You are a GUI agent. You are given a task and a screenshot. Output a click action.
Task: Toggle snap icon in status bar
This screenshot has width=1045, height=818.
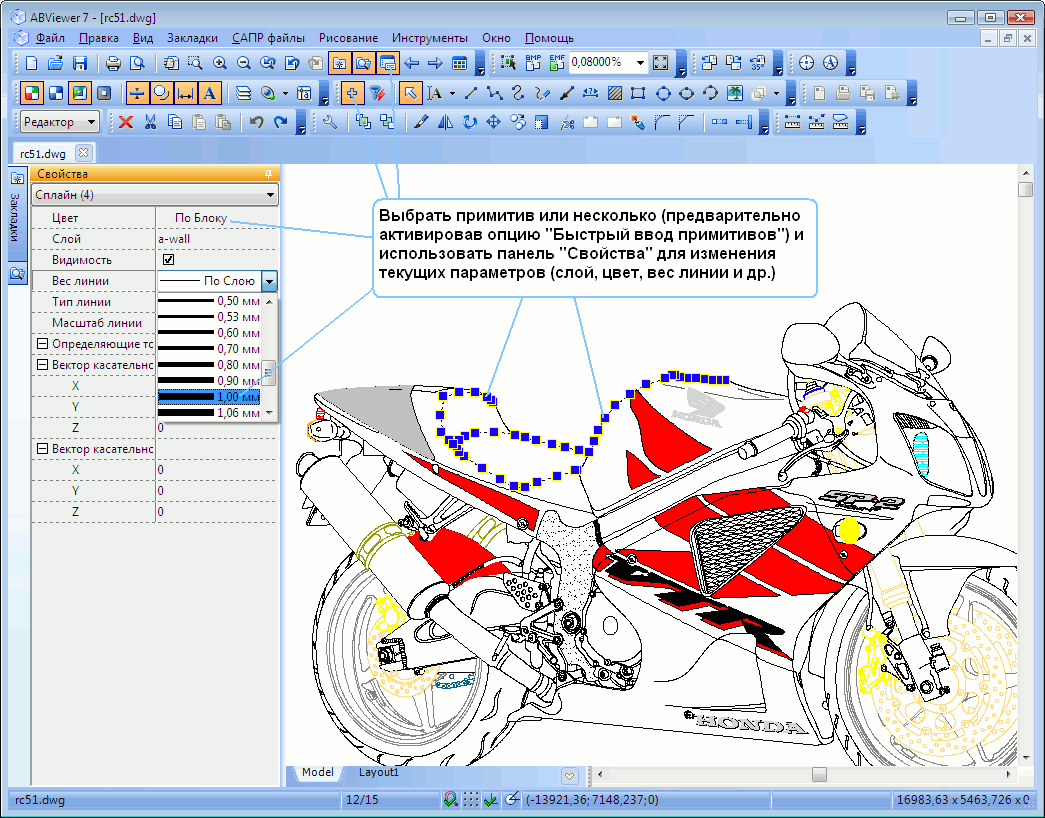pyautogui.click(x=451, y=799)
